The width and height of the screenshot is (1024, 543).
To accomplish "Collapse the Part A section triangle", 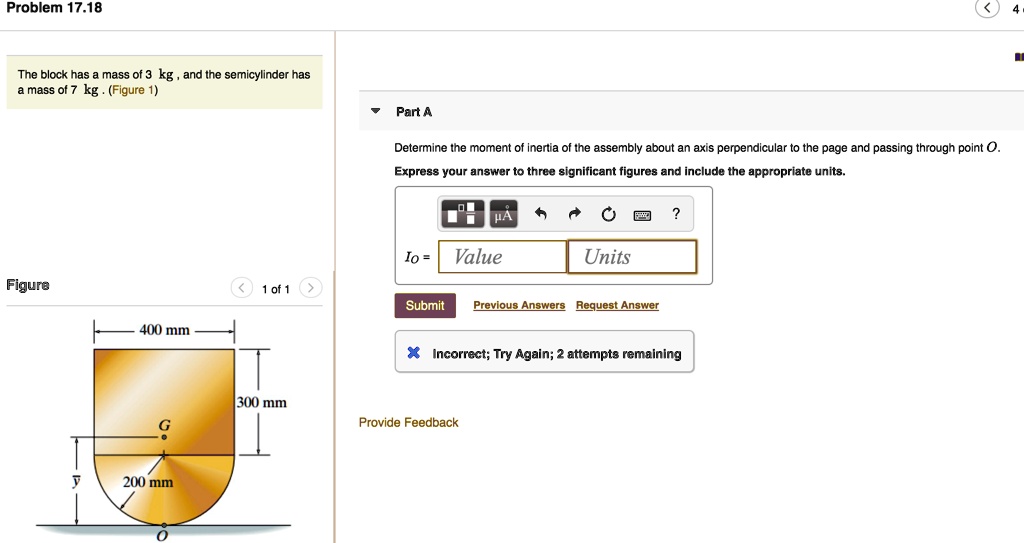I will click(374, 111).
